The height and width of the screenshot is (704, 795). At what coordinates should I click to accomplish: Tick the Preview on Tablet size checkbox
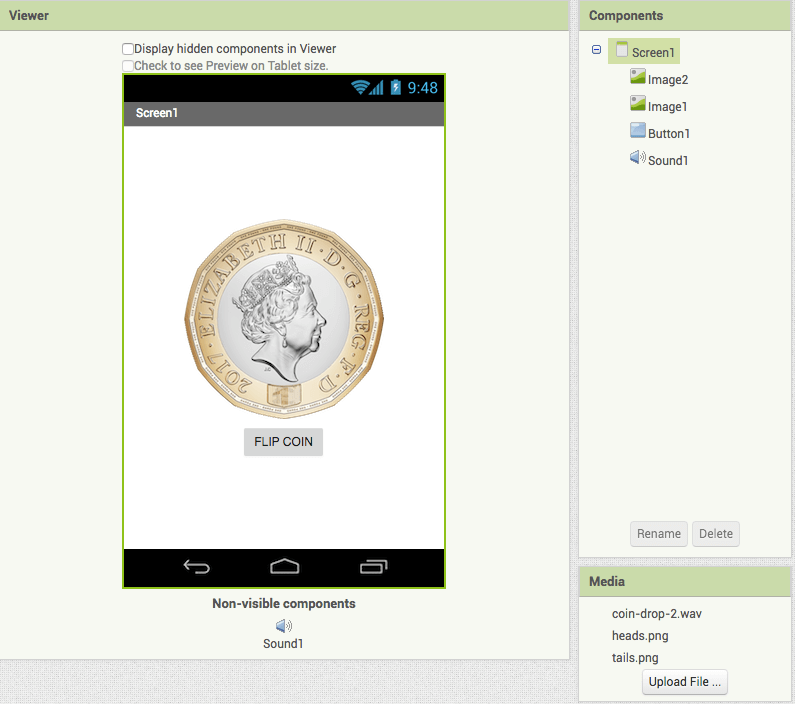(128, 66)
